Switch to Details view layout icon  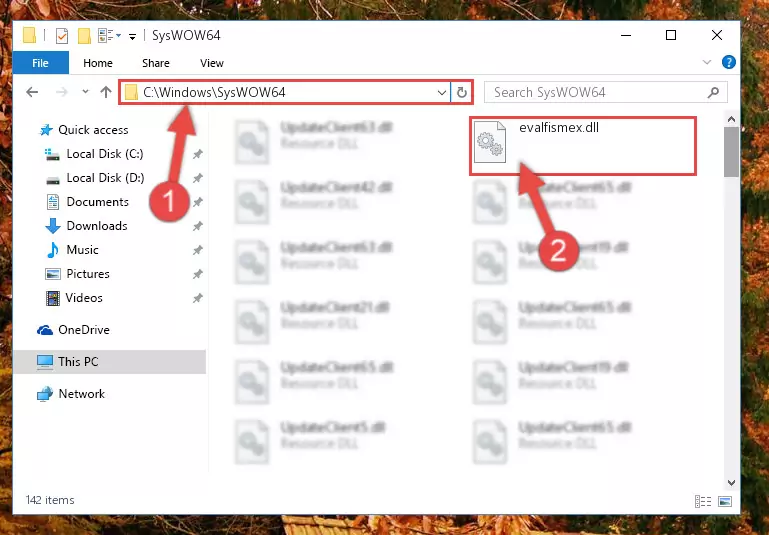pos(703,501)
